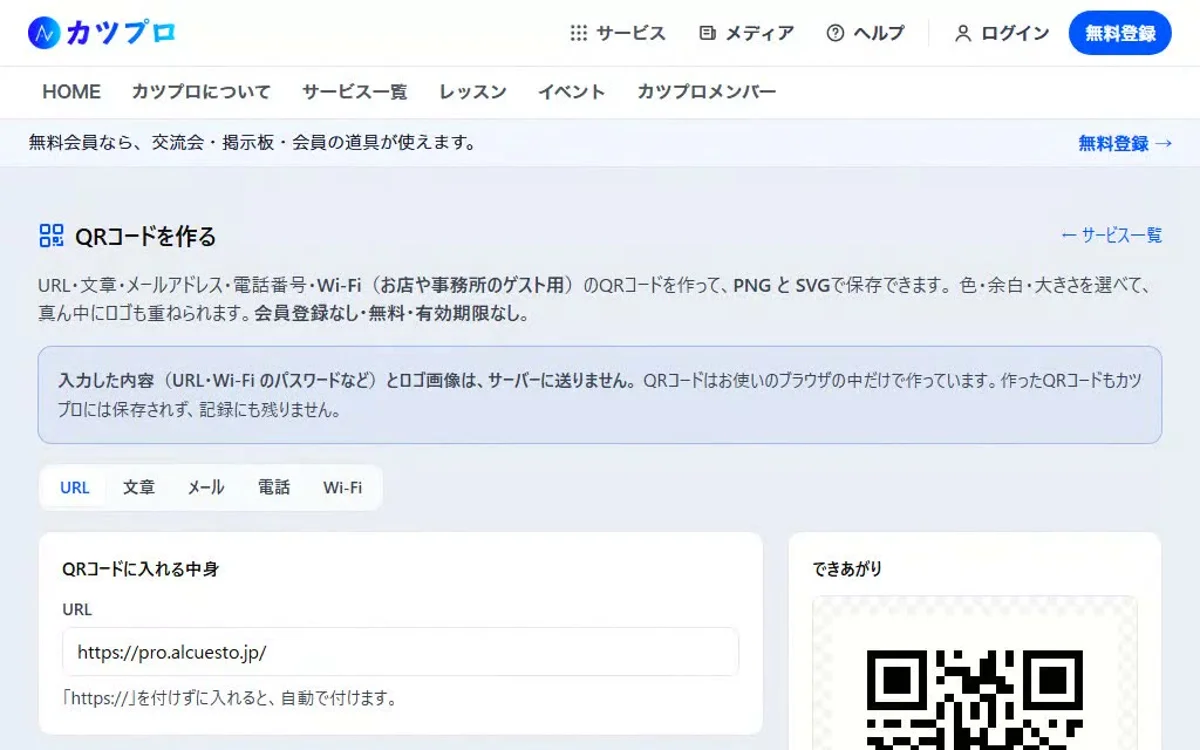Click the できあがり label

coord(847,569)
